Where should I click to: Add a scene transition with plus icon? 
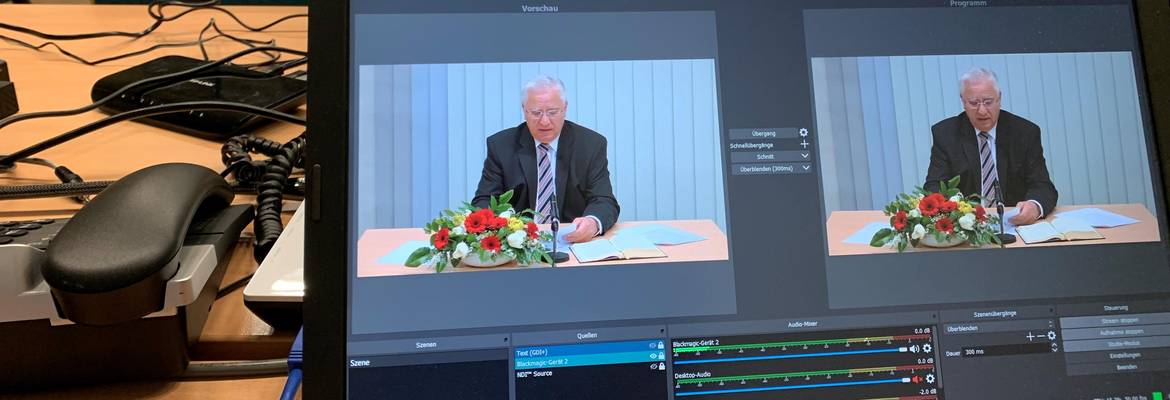(1030, 337)
